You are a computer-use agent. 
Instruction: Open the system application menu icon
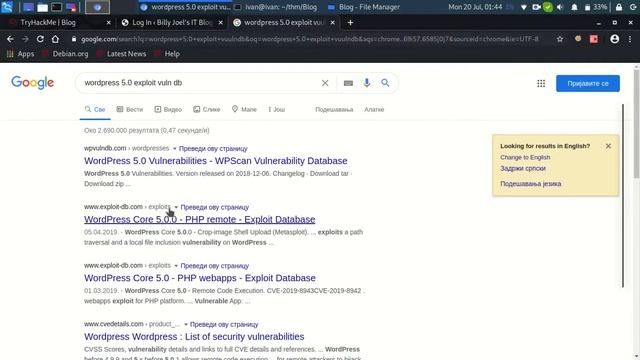tap(7, 7)
